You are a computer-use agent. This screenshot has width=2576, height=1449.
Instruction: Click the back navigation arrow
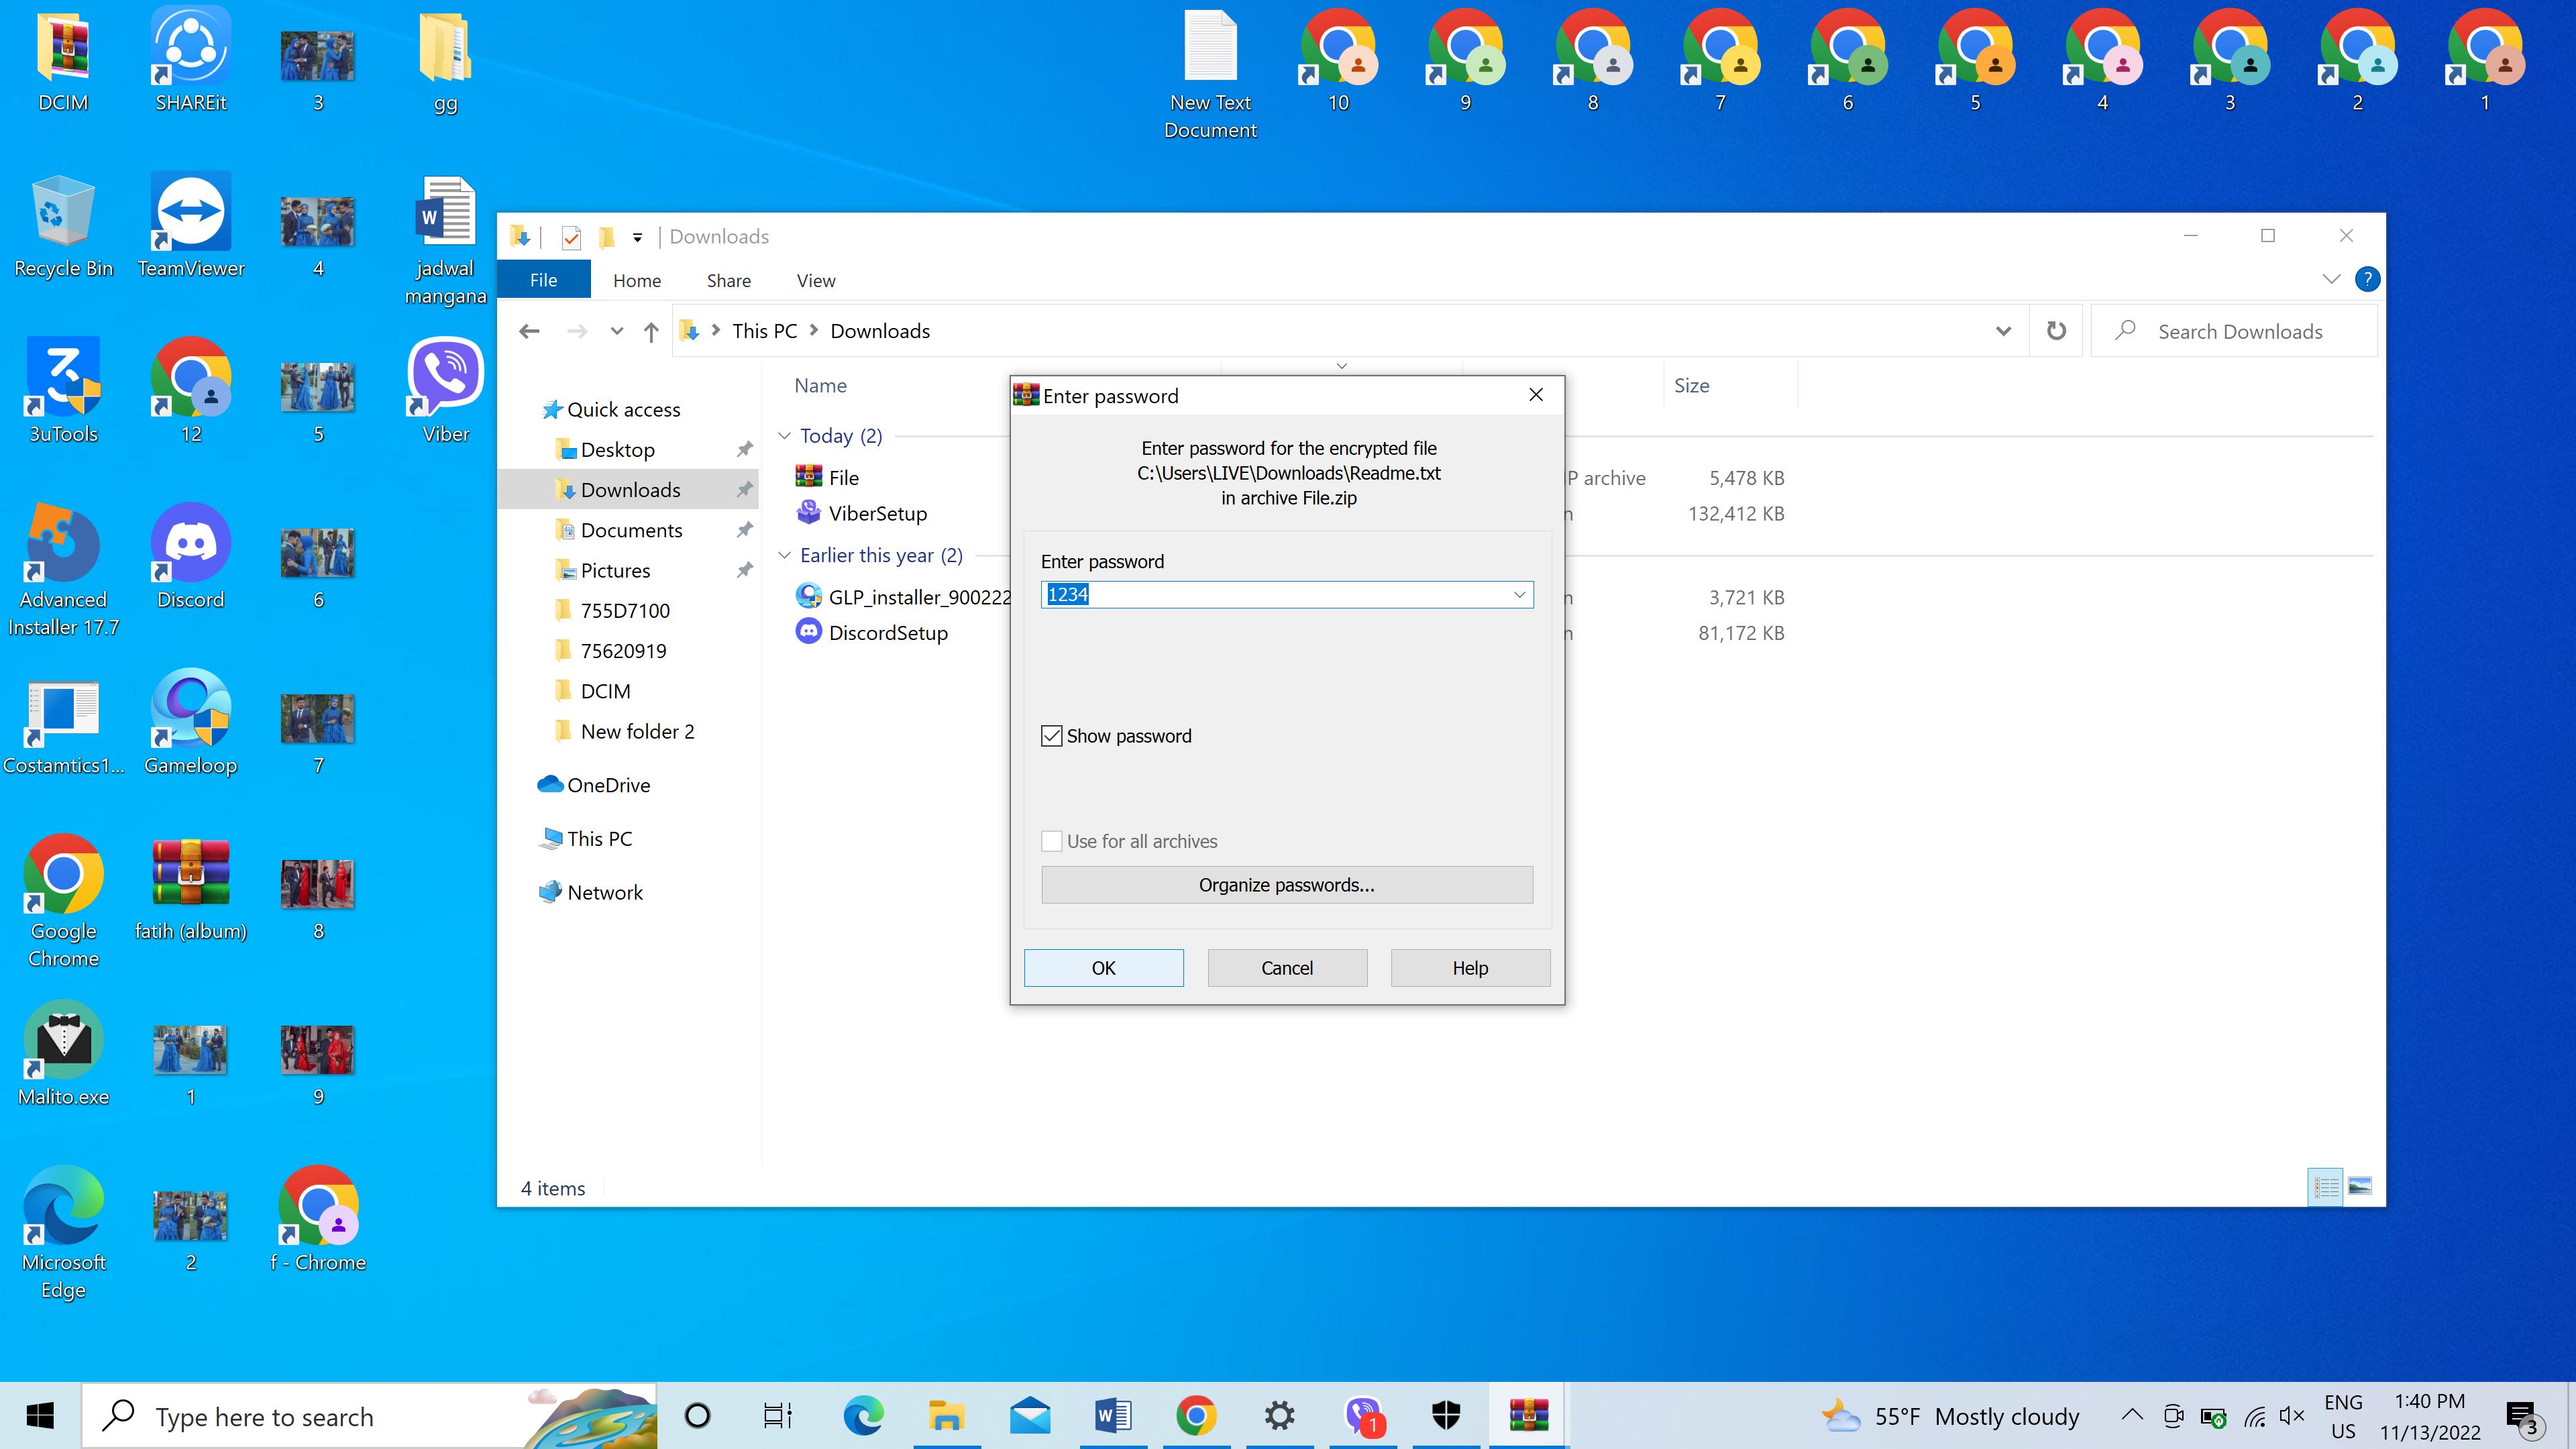(529, 332)
